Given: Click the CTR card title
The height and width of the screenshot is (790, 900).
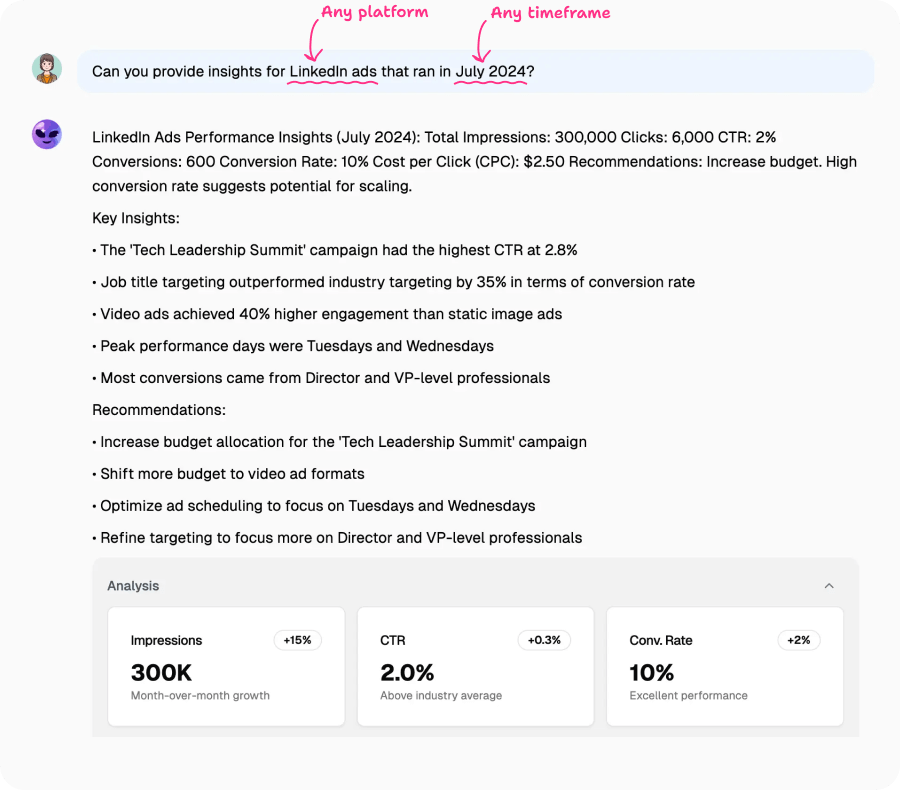Looking at the screenshot, I should [392, 640].
